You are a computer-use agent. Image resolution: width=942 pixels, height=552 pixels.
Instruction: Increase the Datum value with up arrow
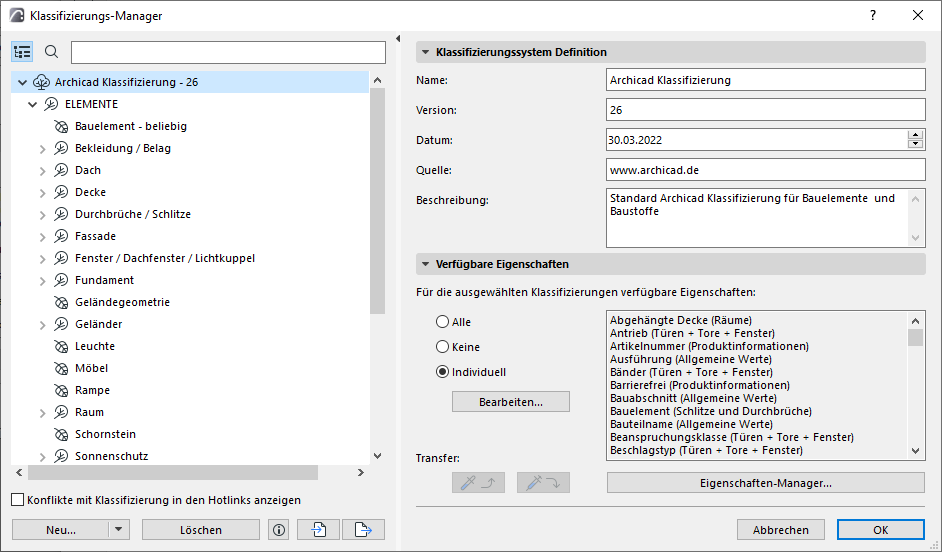coord(916,135)
